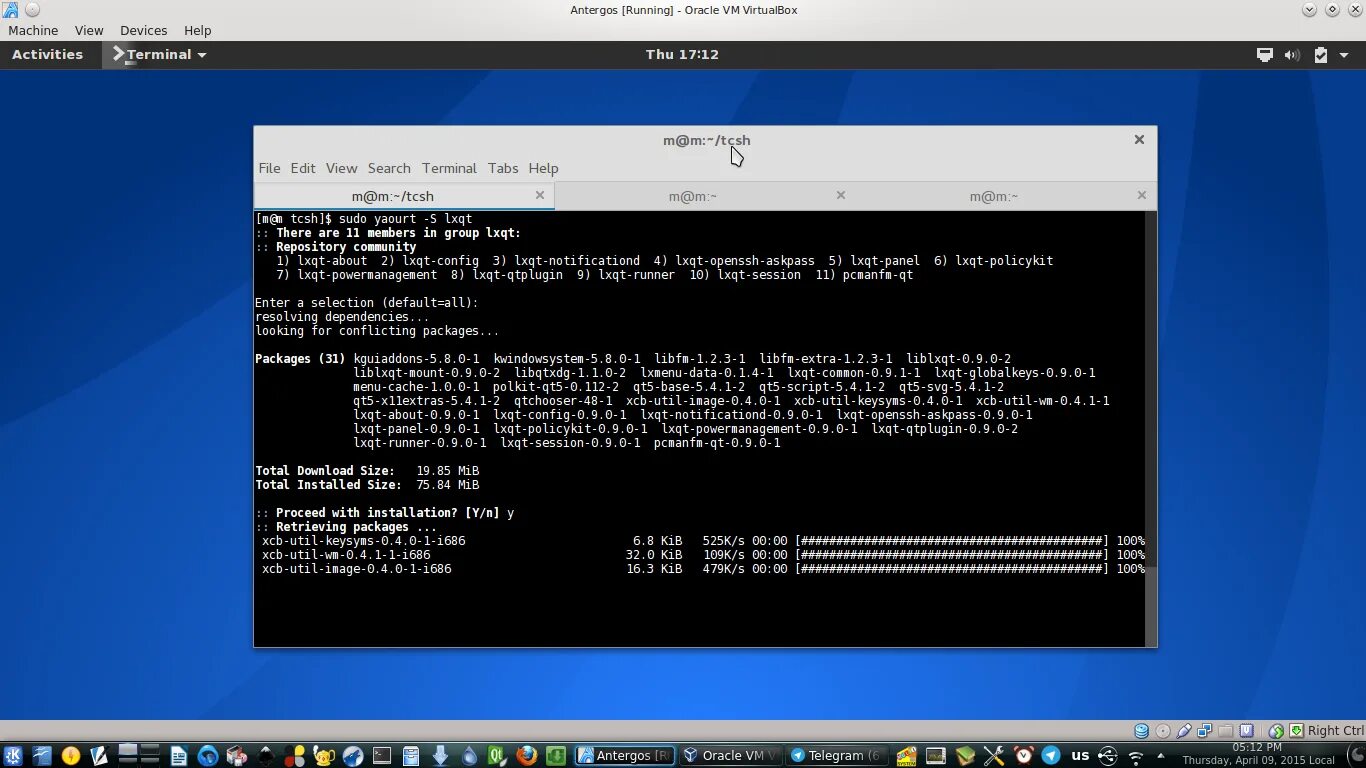Click the taskbar date and time clock
The height and width of the screenshot is (768, 1366).
click(x=1258, y=754)
